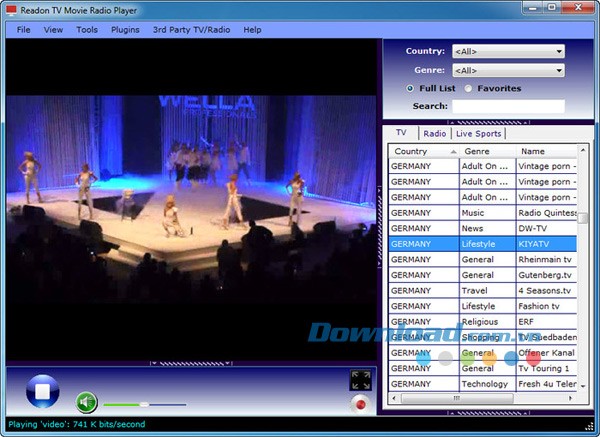Switch to the Radio tab

point(435,134)
